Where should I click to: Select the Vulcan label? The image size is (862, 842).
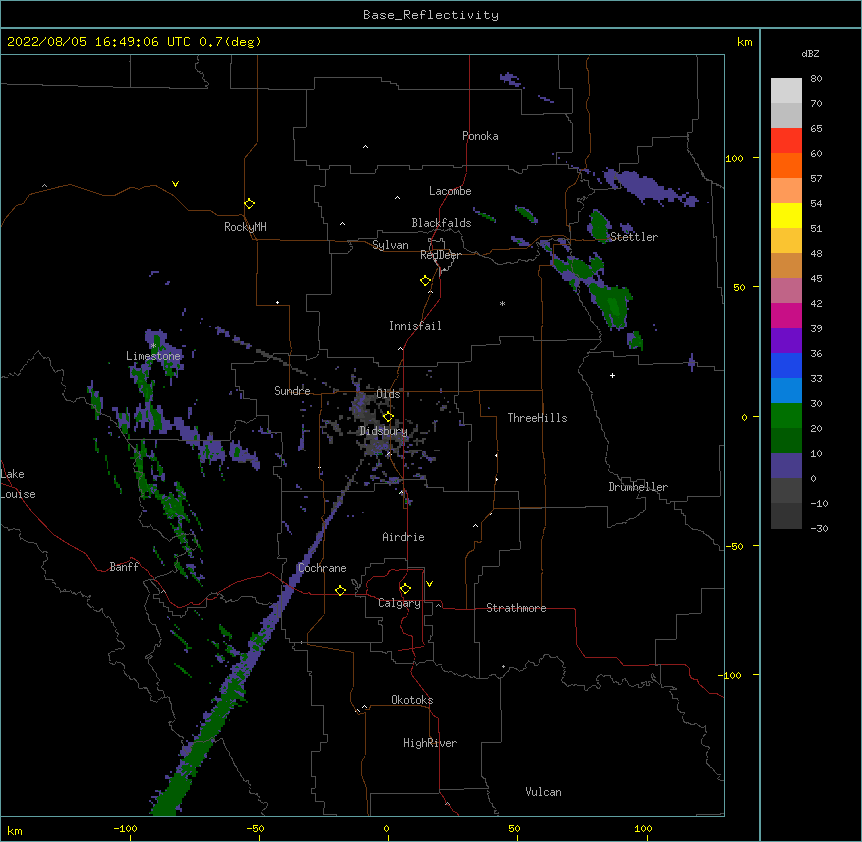click(543, 792)
